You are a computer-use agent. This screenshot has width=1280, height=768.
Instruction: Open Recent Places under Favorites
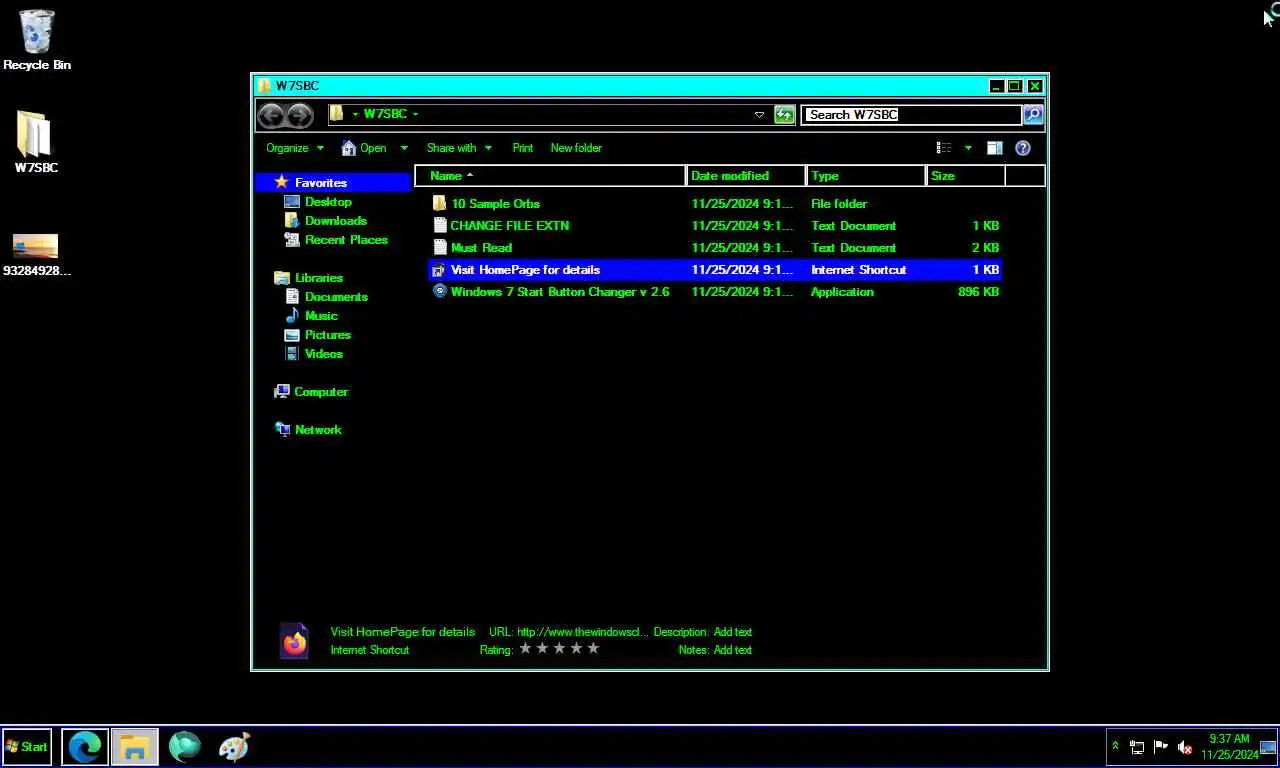point(346,240)
